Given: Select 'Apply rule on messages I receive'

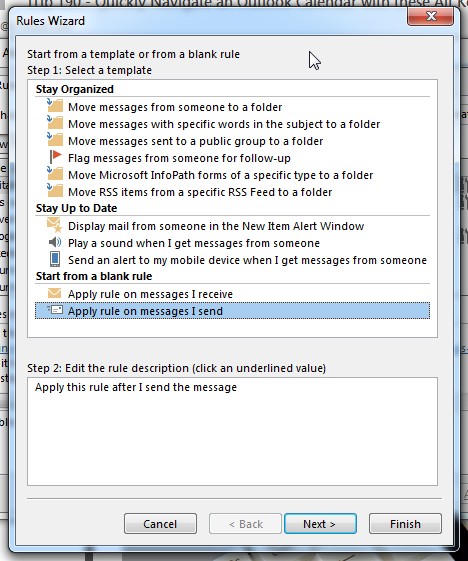Looking at the screenshot, I should (x=150, y=294).
